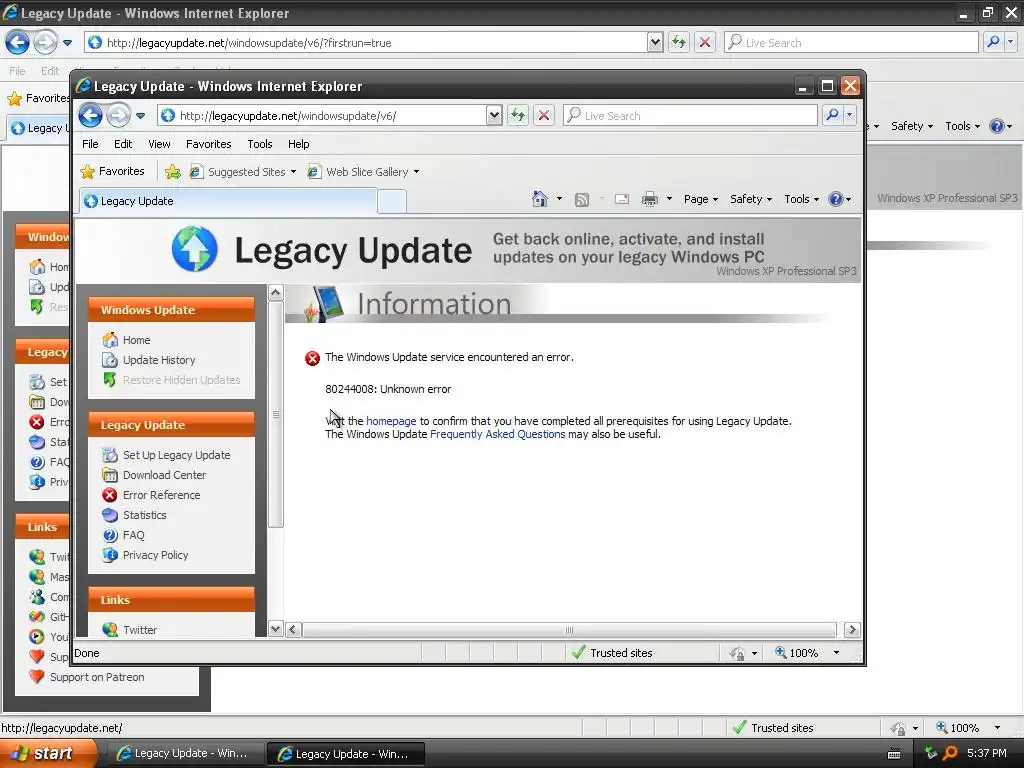Image resolution: width=1024 pixels, height=768 pixels.
Task: Click horizontal scrollbar right arrow
Action: coord(851,630)
